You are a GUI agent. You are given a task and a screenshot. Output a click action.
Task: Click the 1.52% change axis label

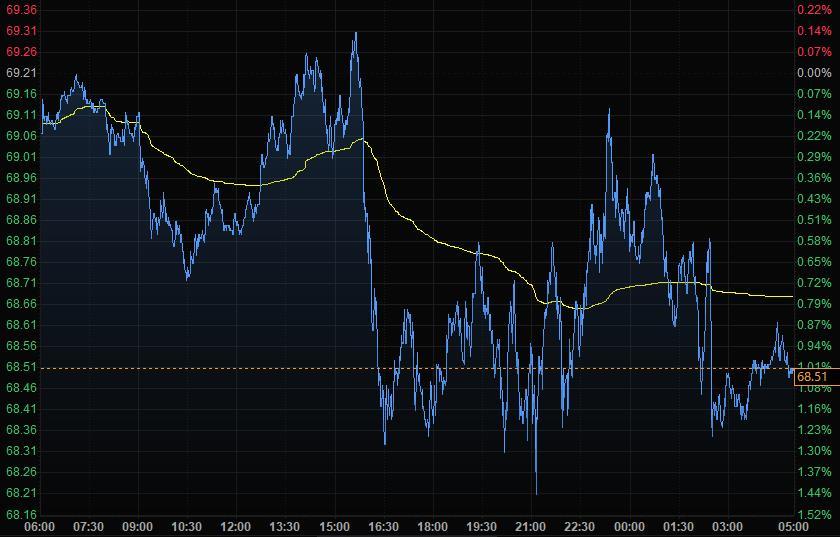[x=811, y=515]
